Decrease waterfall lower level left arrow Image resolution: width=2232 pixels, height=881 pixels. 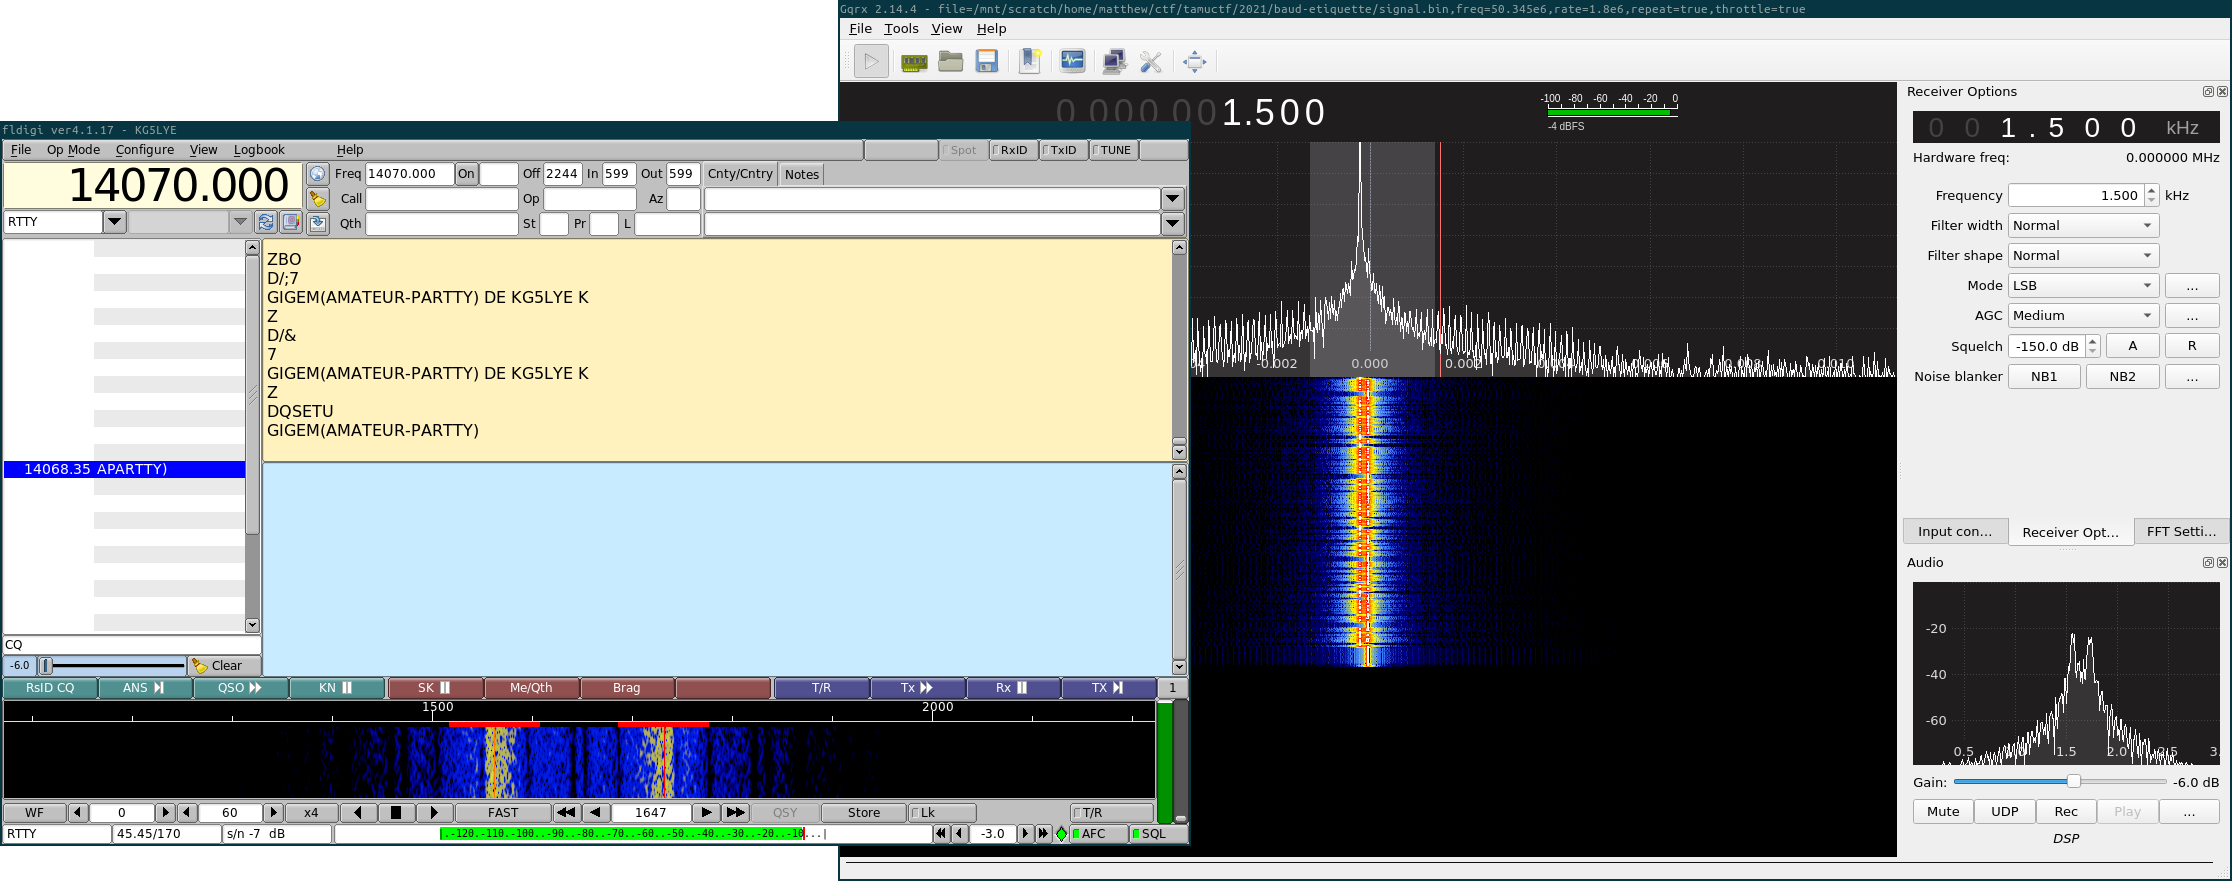(78, 813)
